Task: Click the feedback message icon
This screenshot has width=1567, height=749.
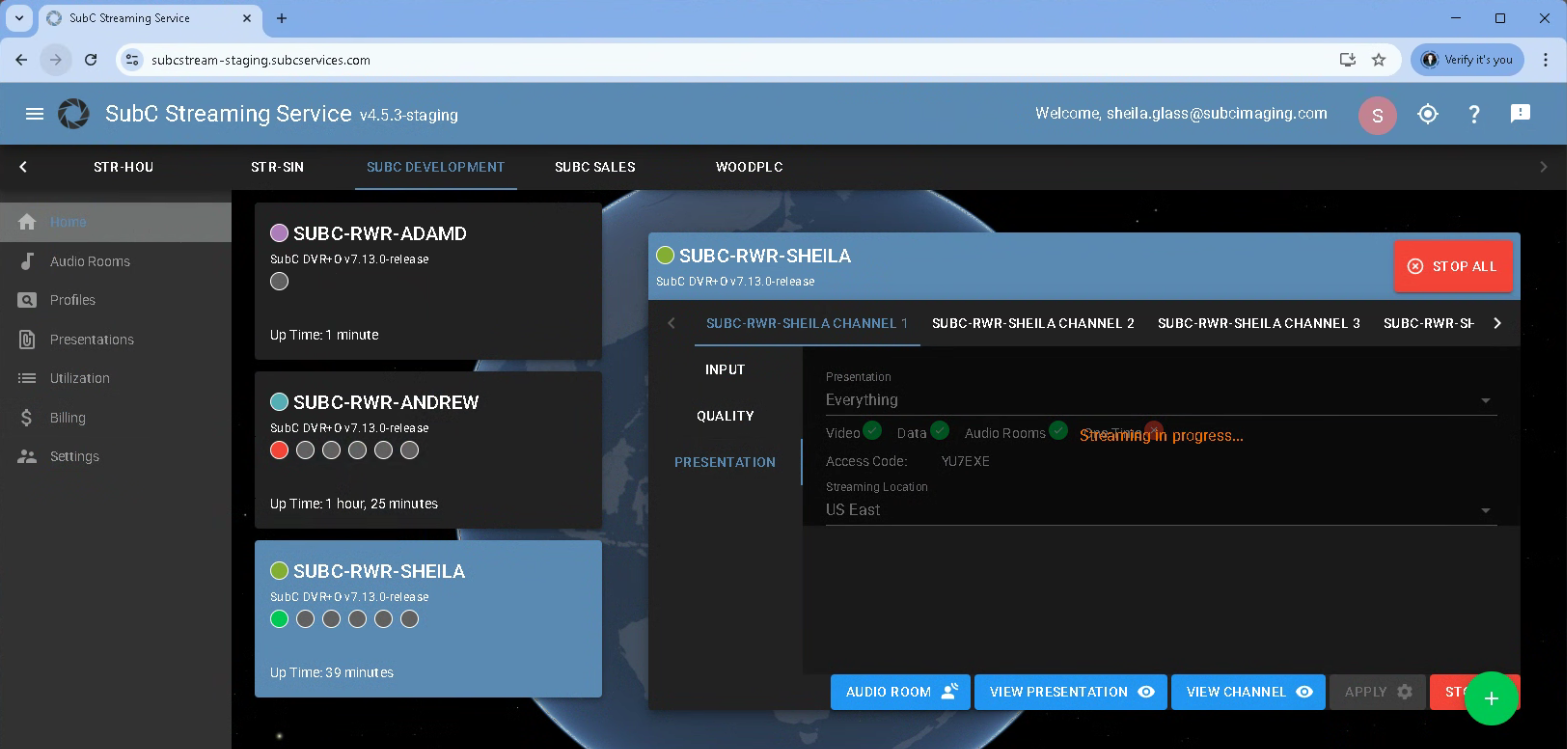Action: pyautogui.click(x=1520, y=114)
